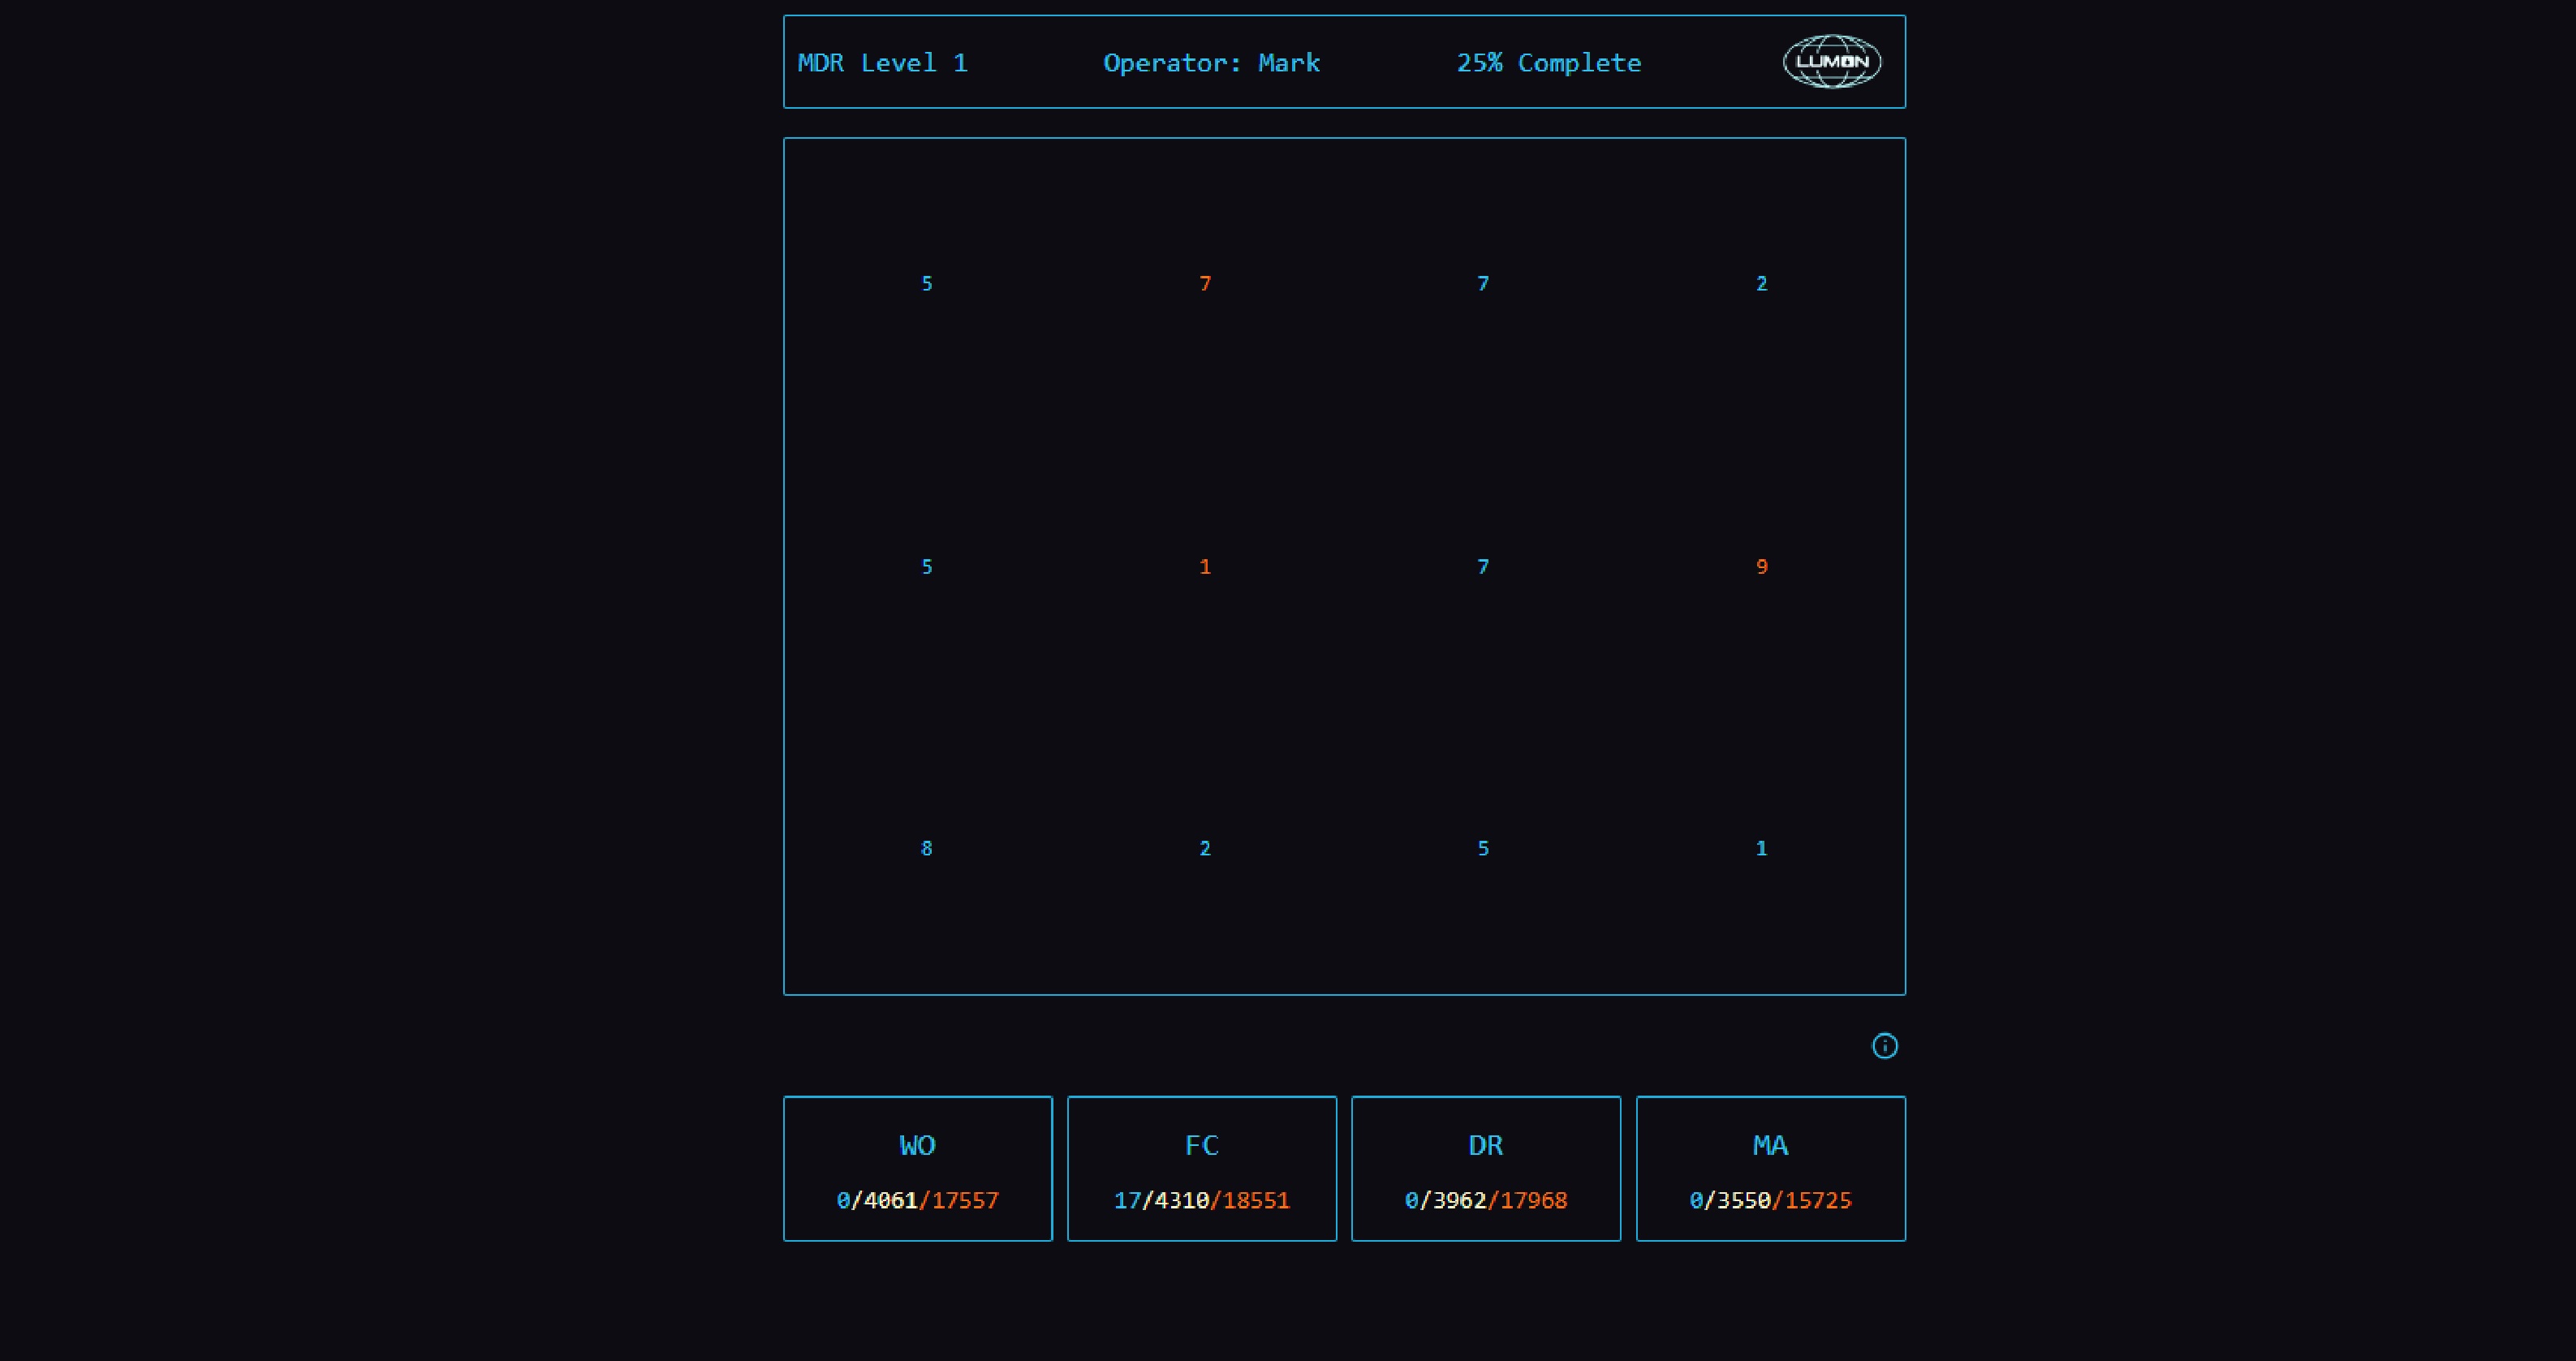Click the blue 2 at the top right

[1761, 283]
